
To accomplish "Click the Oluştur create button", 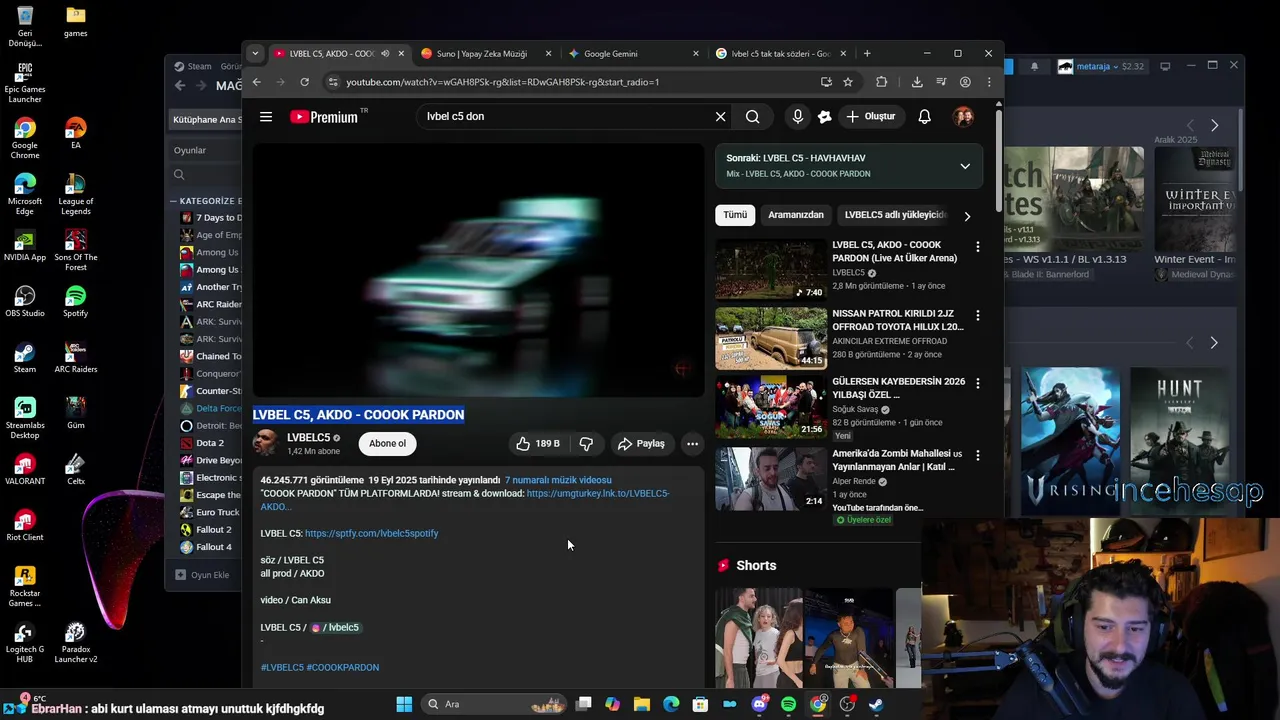I will [x=870, y=117].
